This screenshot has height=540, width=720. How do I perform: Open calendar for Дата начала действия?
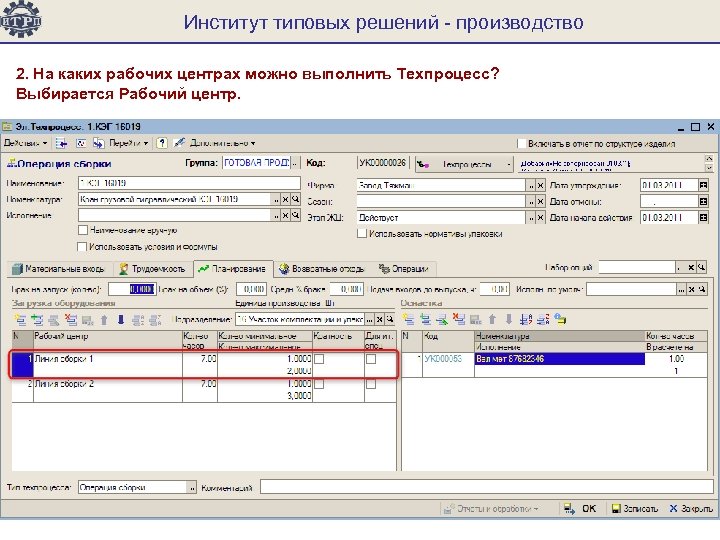click(x=703, y=218)
